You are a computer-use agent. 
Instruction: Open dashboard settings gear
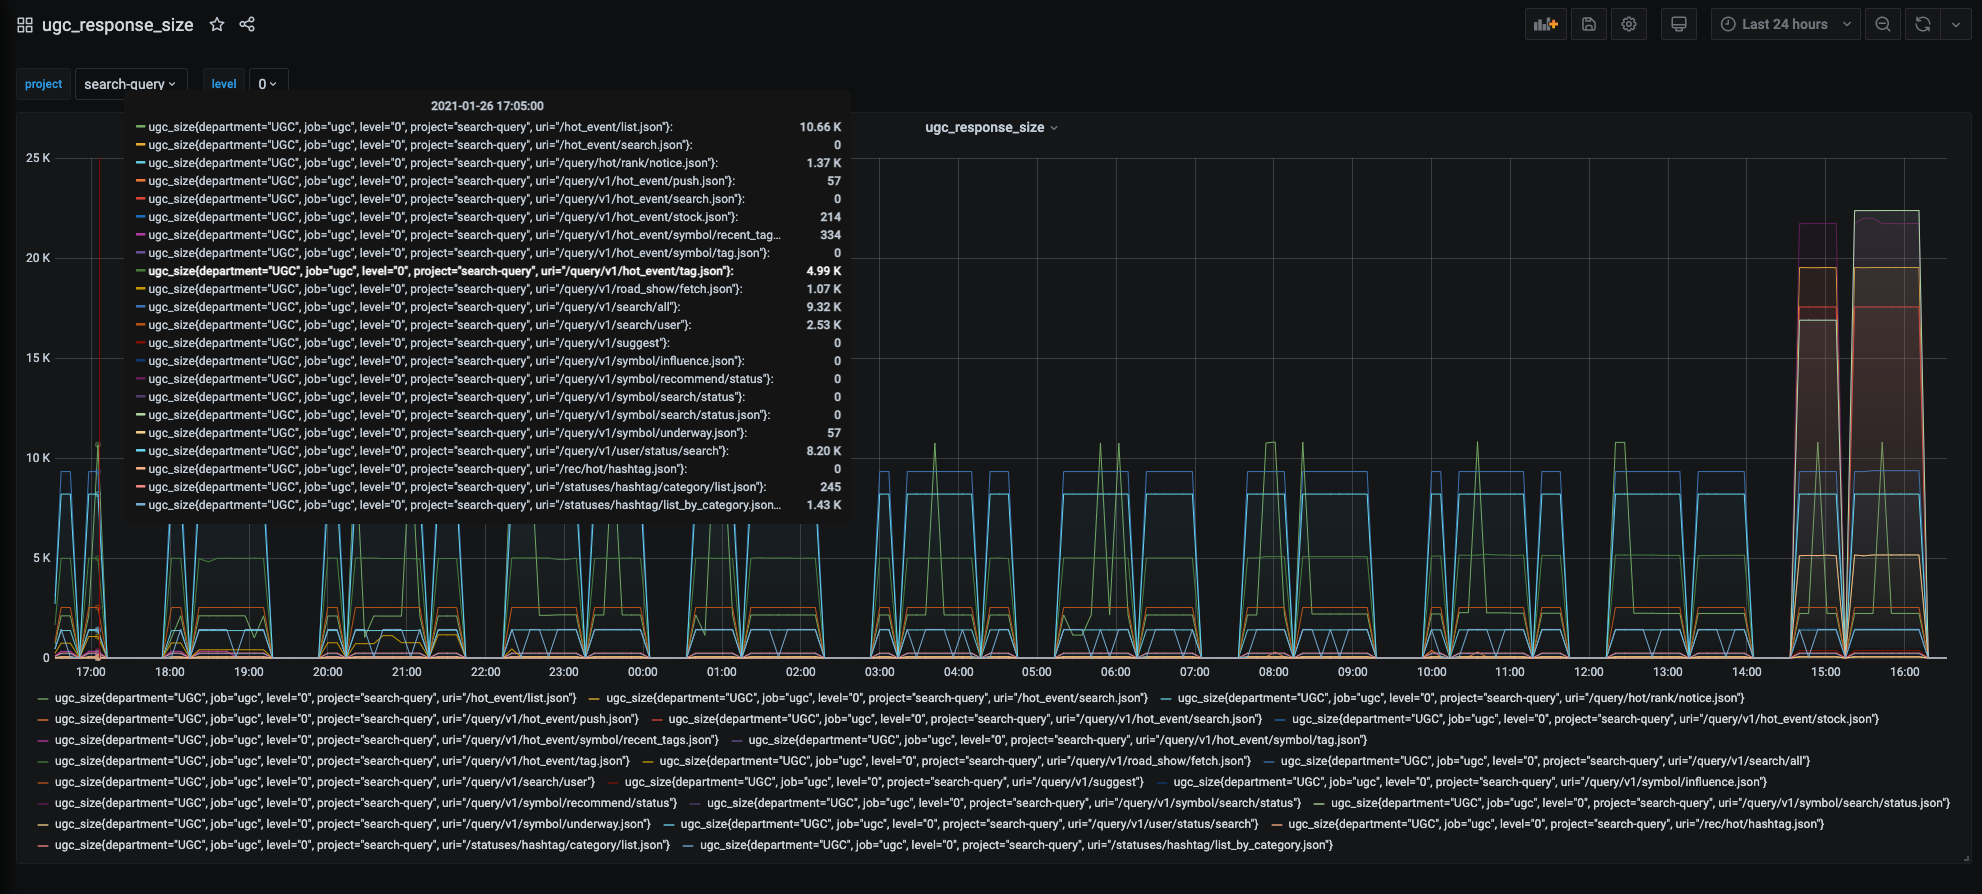pos(1629,24)
